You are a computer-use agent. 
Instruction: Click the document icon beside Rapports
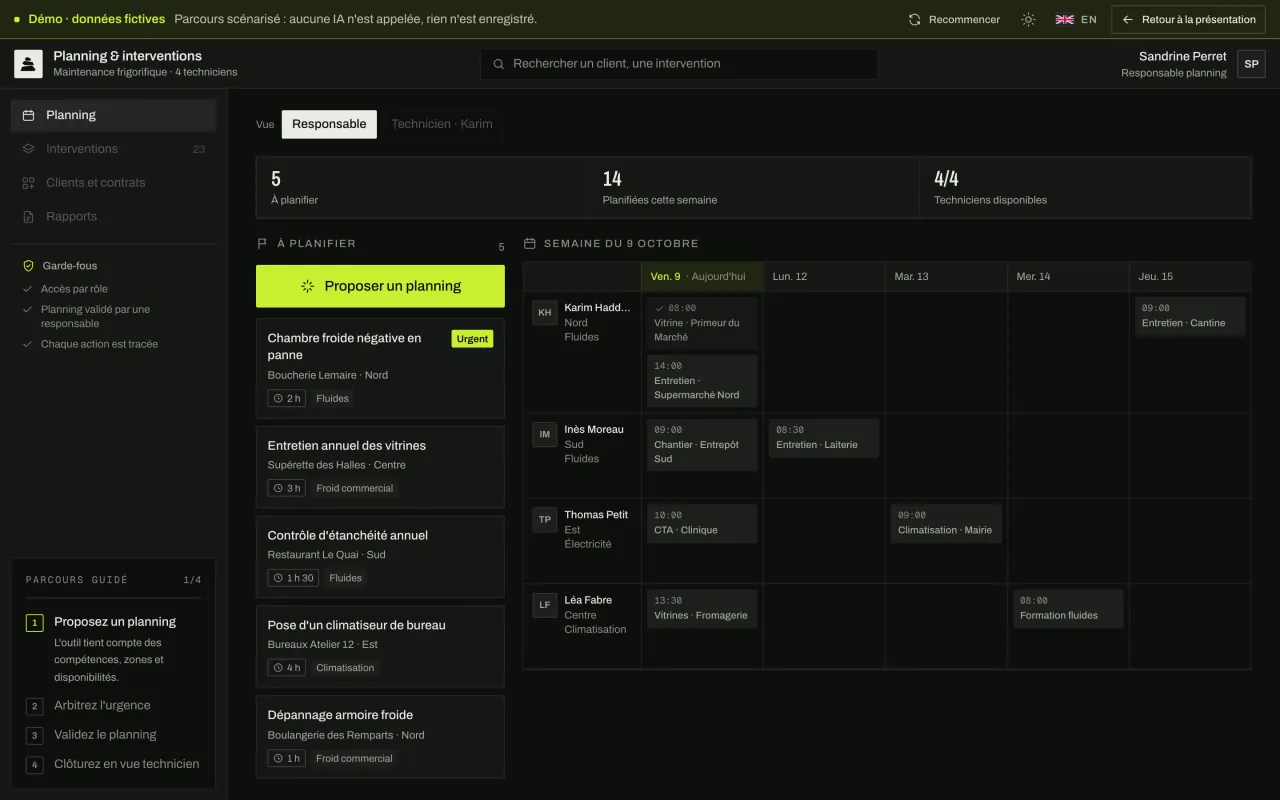[x=28, y=217]
